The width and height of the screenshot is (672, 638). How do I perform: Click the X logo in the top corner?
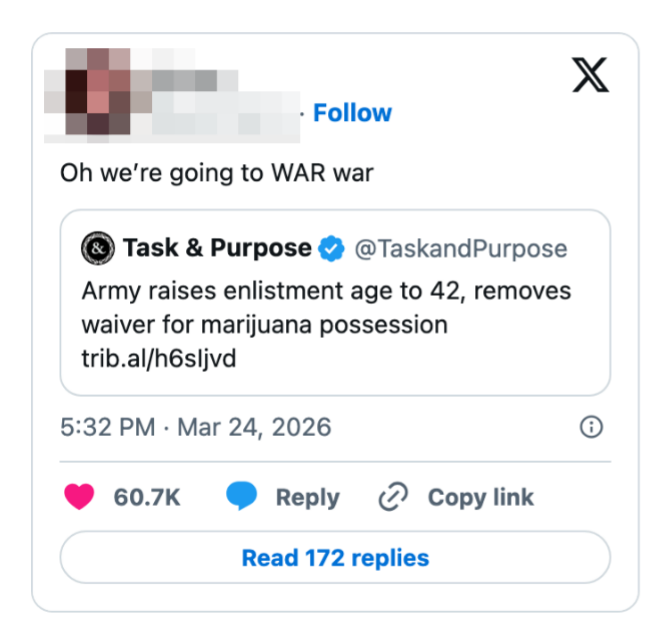[x=590, y=75]
